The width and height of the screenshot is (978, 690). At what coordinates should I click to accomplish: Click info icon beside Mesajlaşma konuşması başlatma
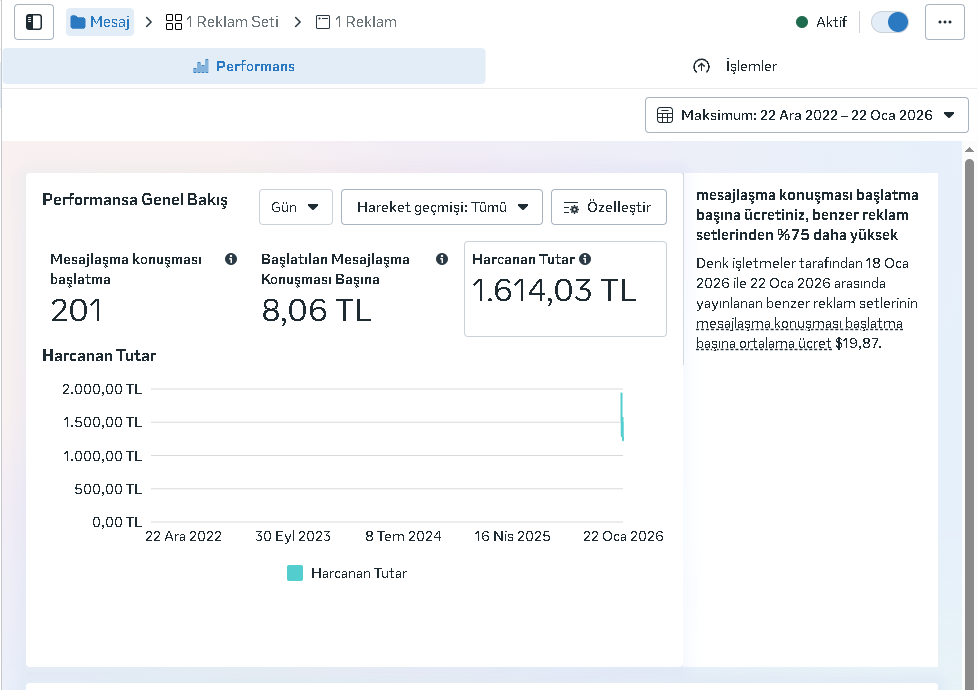(231, 259)
